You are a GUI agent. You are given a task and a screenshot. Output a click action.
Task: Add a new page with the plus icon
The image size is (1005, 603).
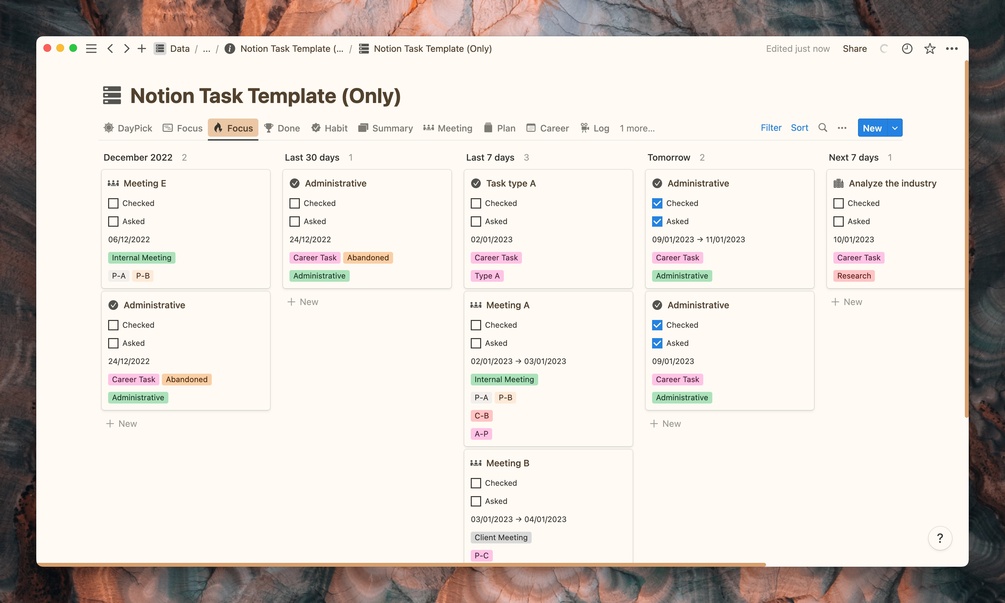[142, 49]
